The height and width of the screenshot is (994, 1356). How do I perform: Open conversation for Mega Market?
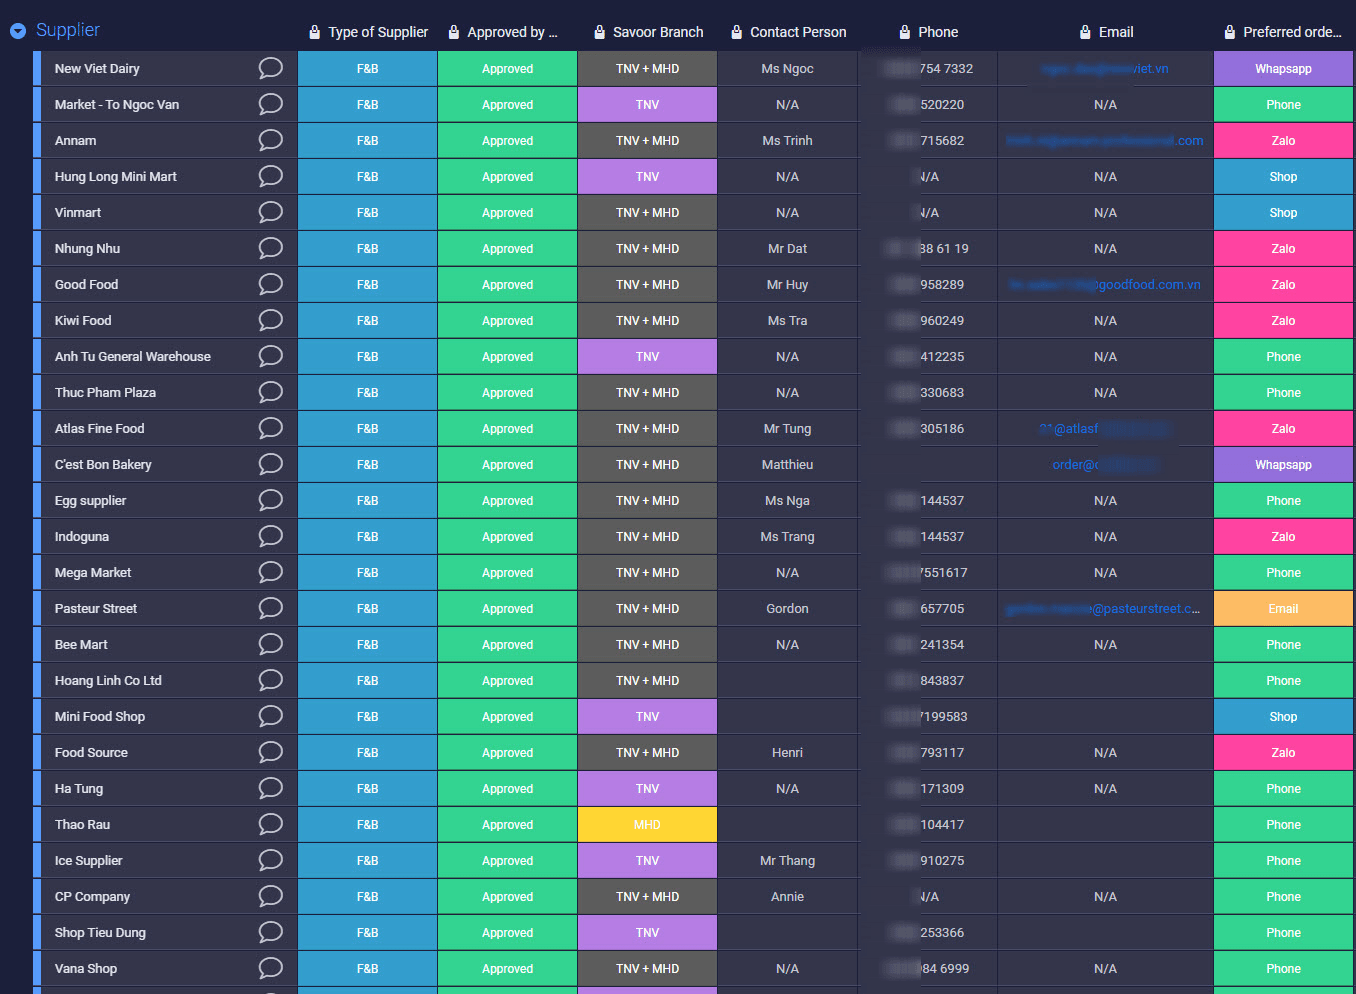pos(271,572)
